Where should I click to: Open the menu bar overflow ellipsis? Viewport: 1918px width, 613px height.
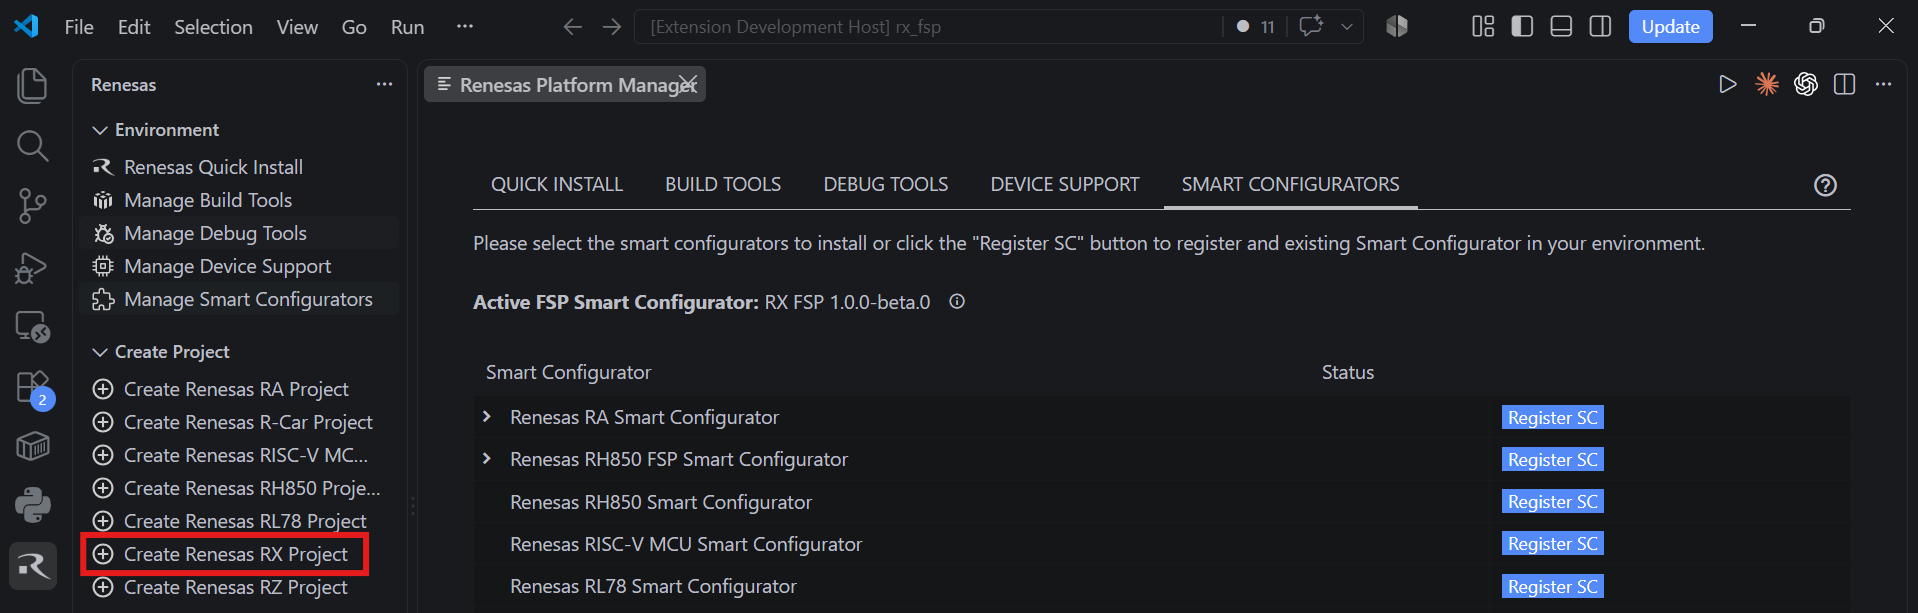465,26
